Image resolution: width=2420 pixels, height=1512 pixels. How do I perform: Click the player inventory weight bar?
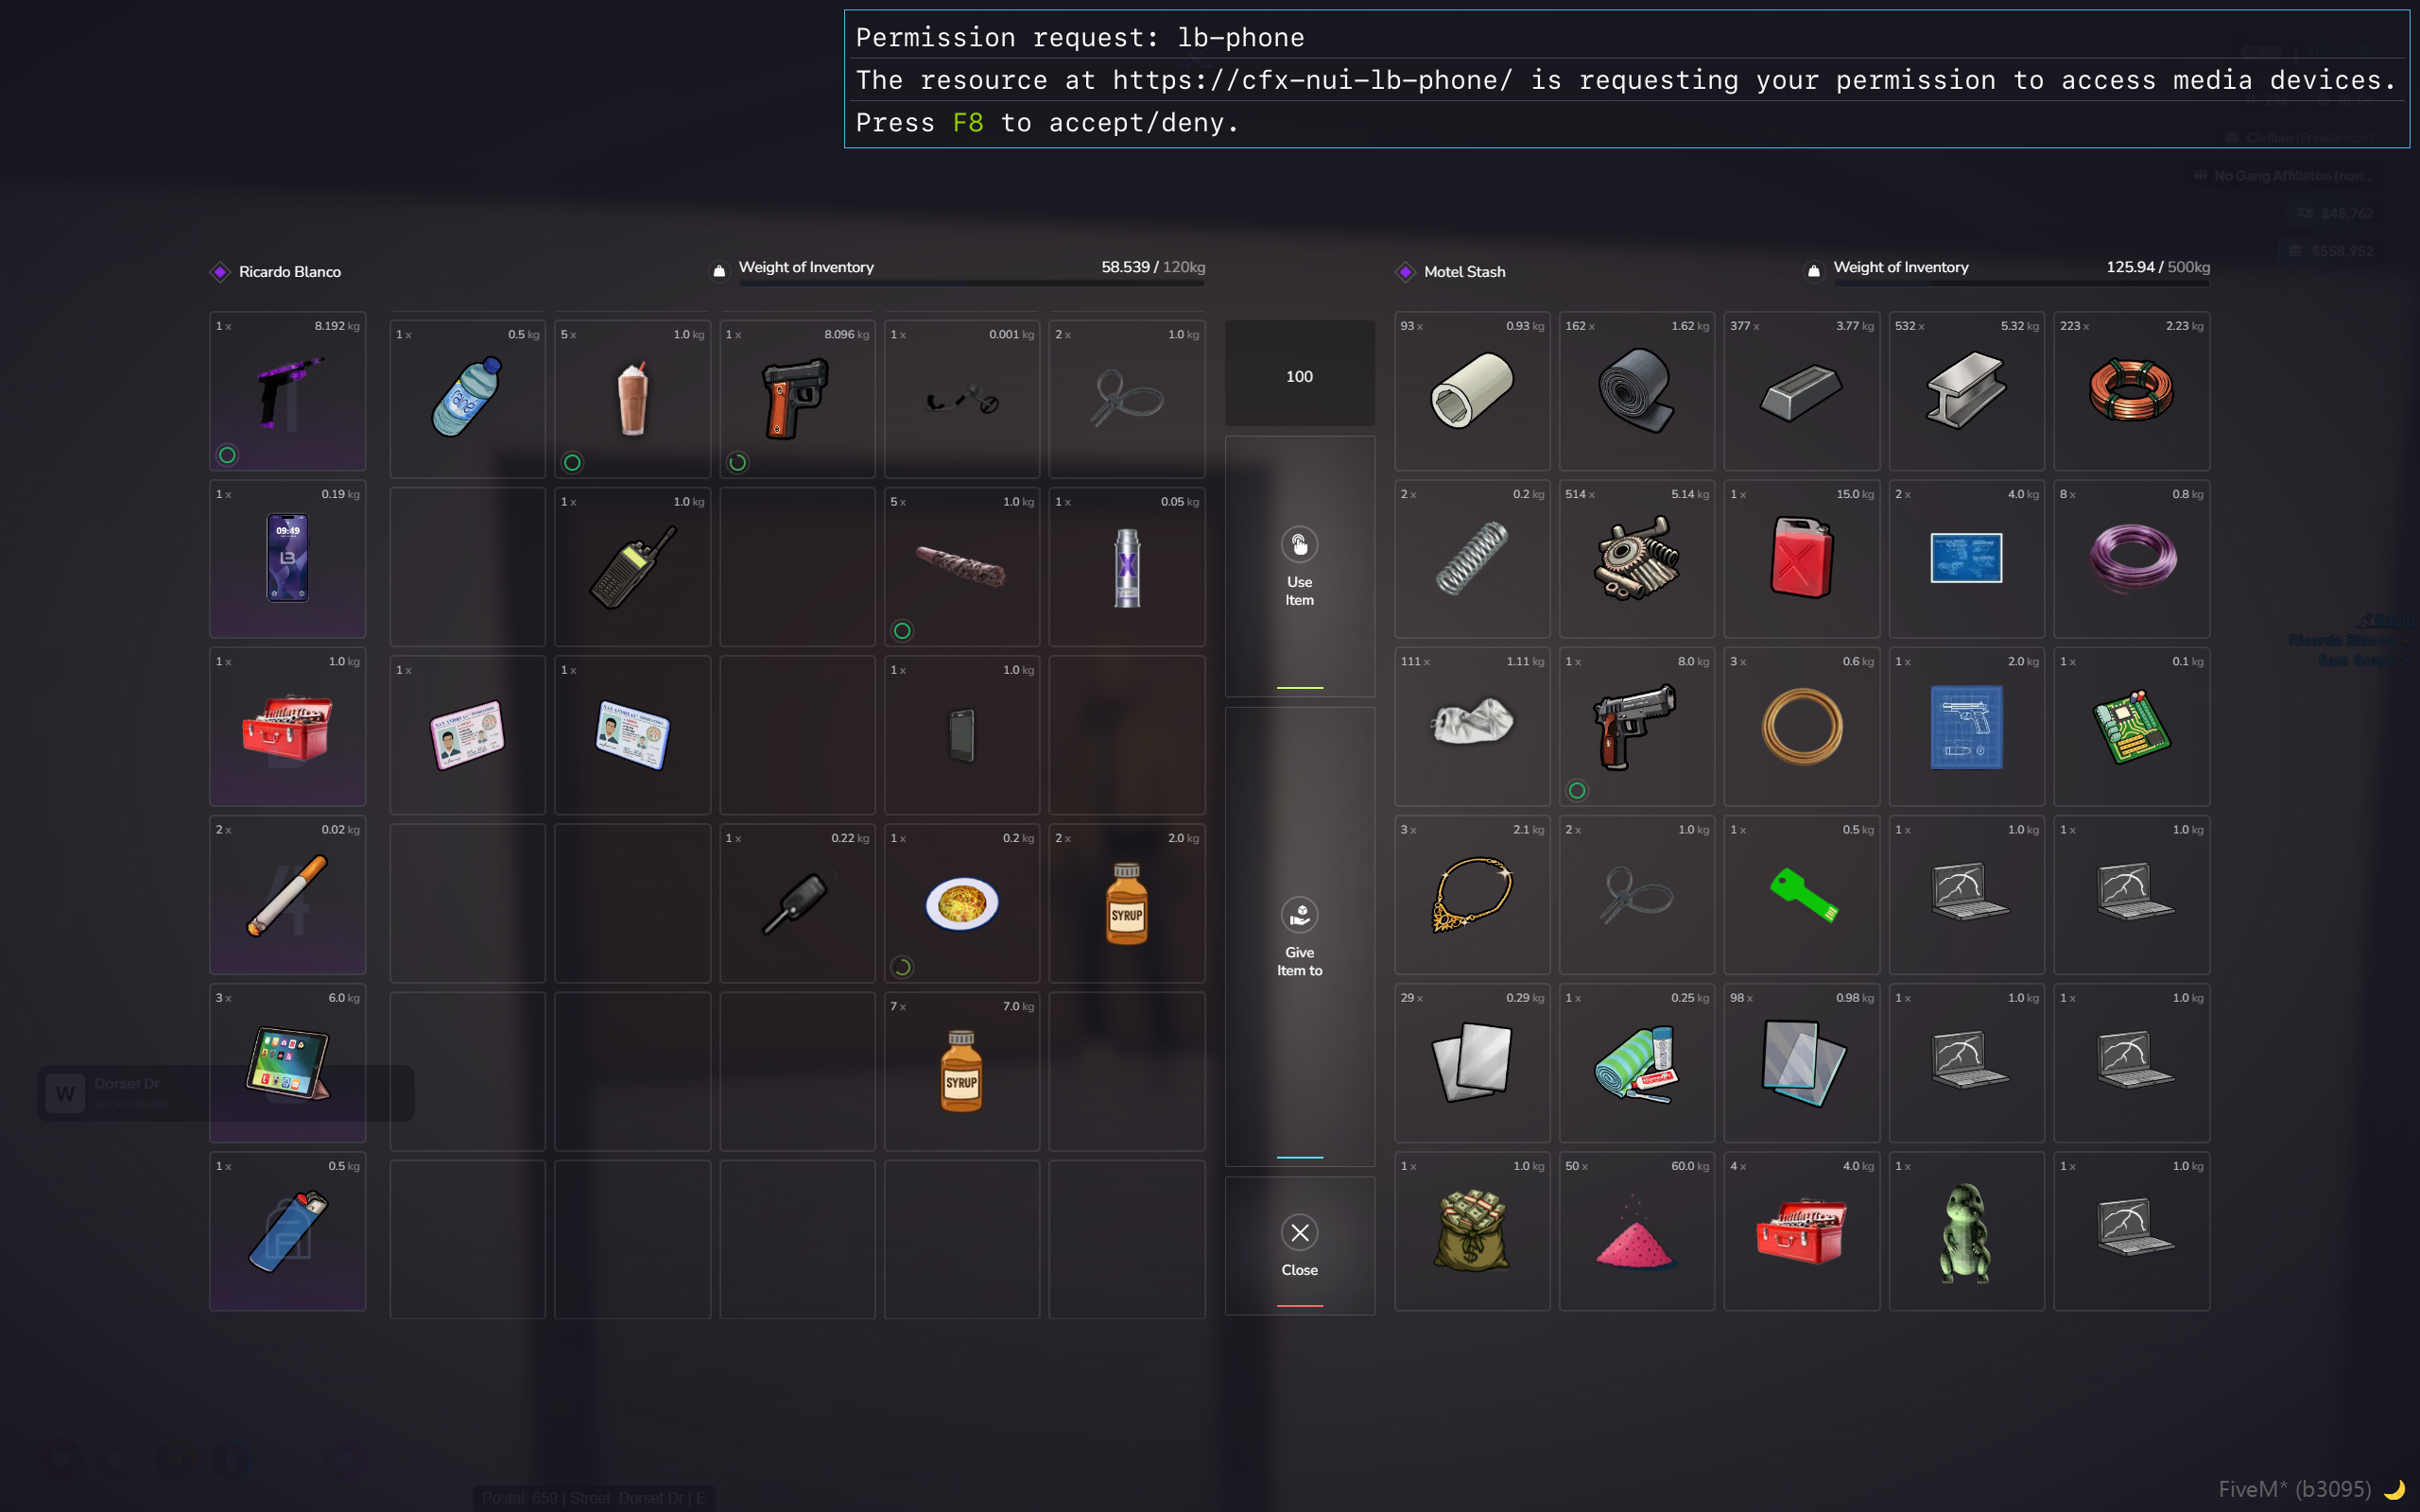[971, 284]
